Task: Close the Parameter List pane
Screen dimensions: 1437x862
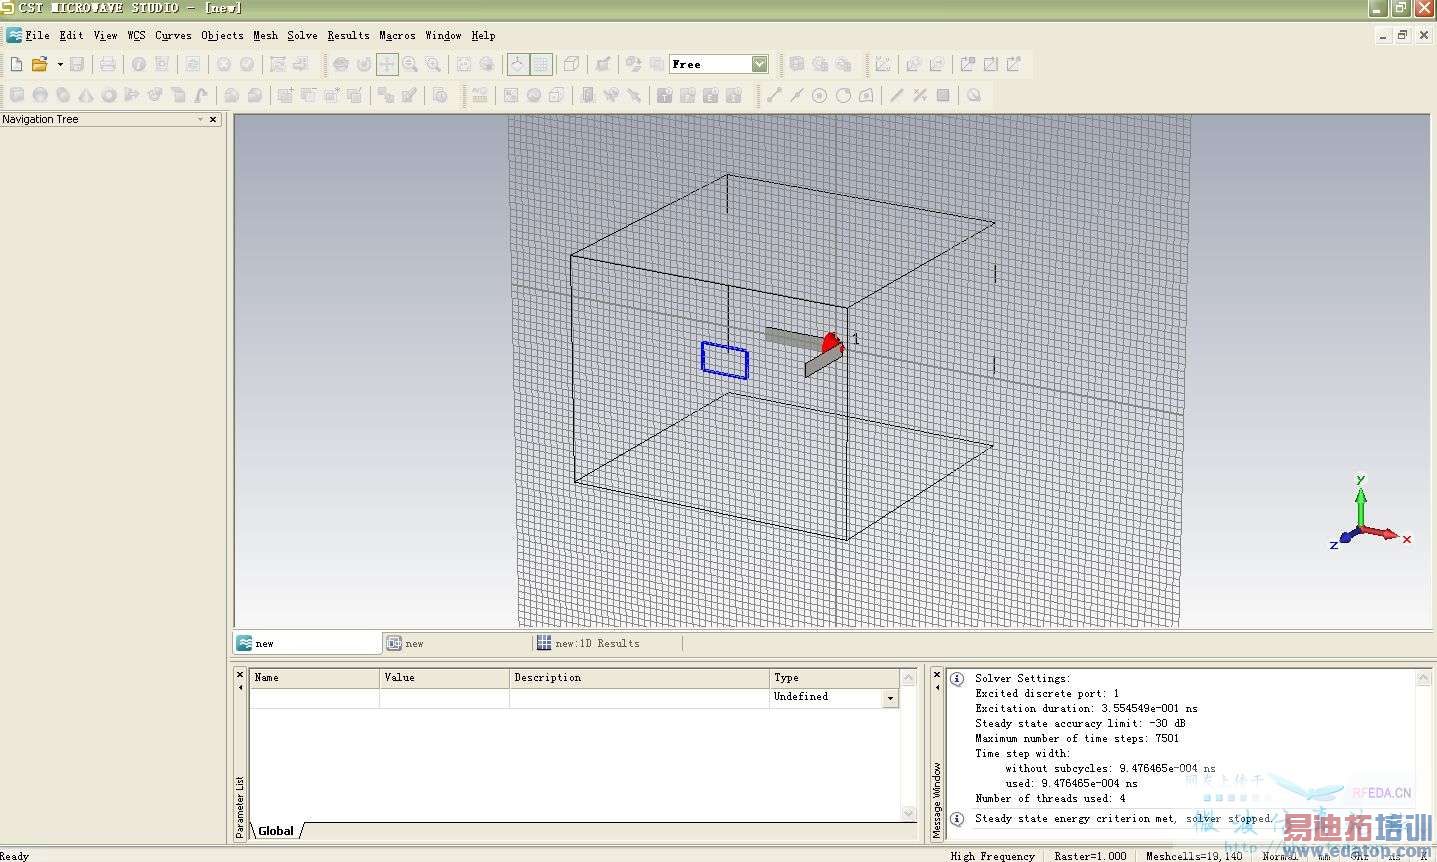Action: click(240, 674)
